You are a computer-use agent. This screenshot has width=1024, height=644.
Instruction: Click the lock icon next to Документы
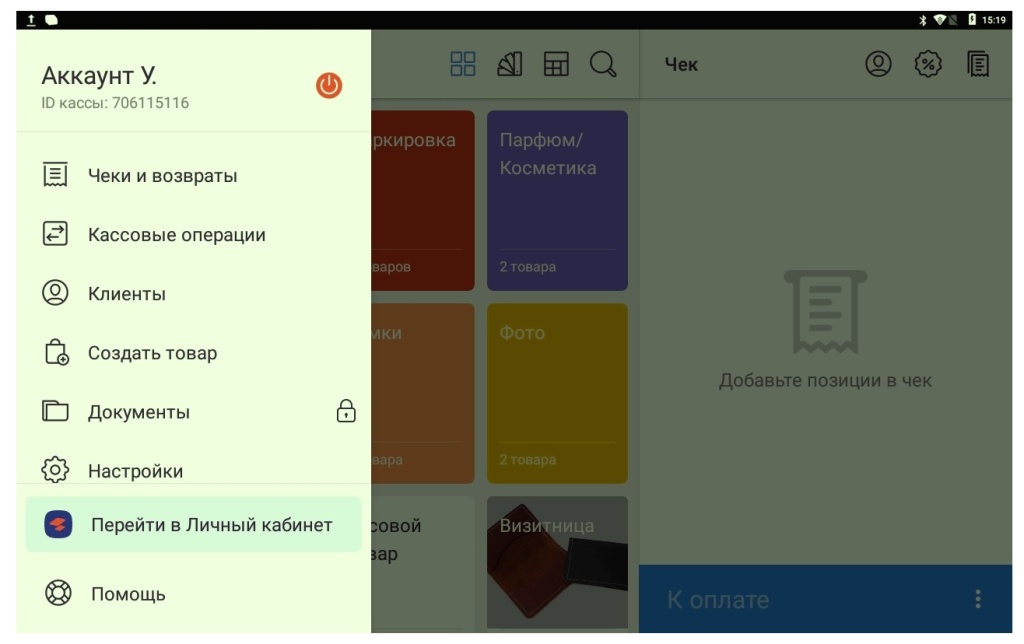346,411
